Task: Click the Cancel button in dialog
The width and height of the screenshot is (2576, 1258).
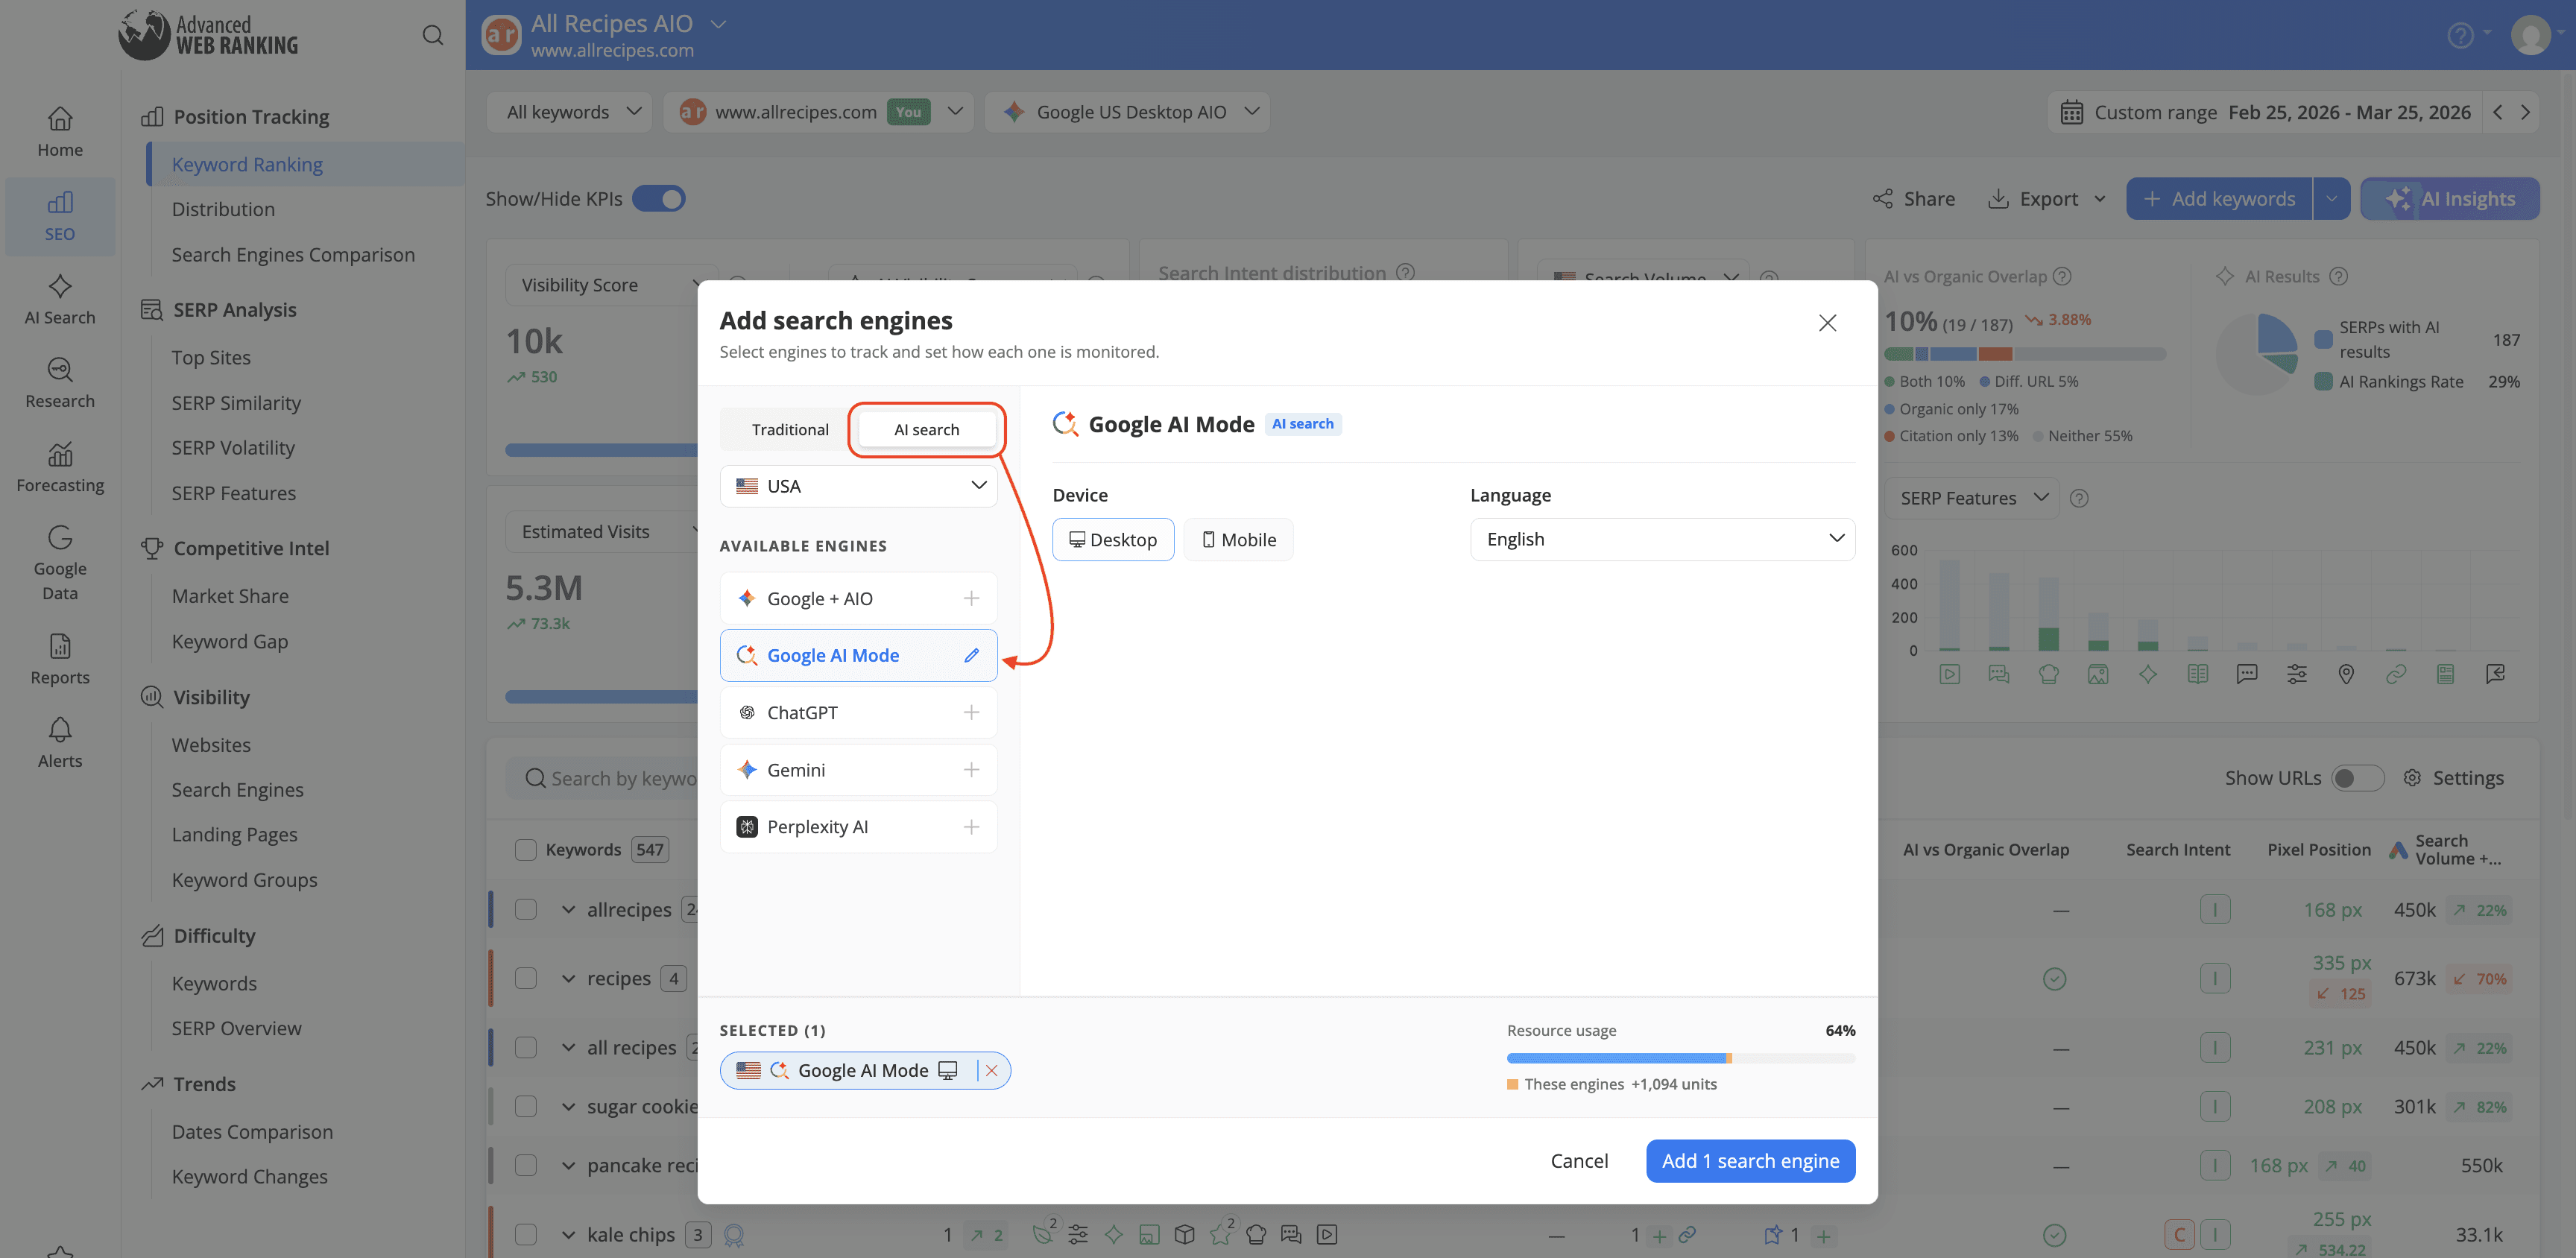Action: pyautogui.click(x=1579, y=1160)
